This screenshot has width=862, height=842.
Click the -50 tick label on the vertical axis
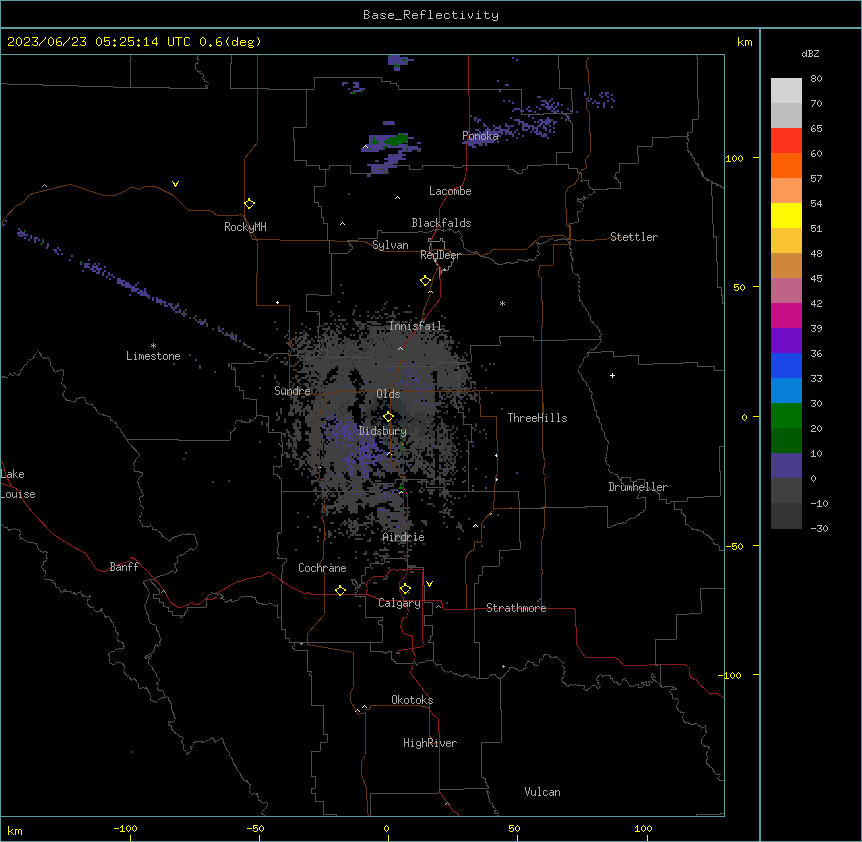[734, 546]
